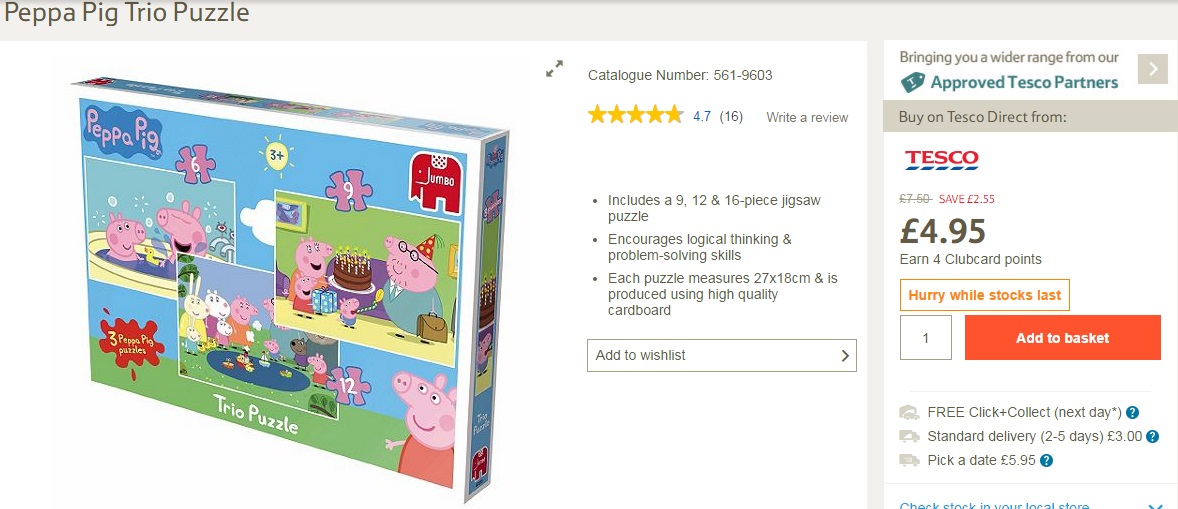
Task: Open the Approved Tesco Partners arrow
Action: tap(1152, 69)
